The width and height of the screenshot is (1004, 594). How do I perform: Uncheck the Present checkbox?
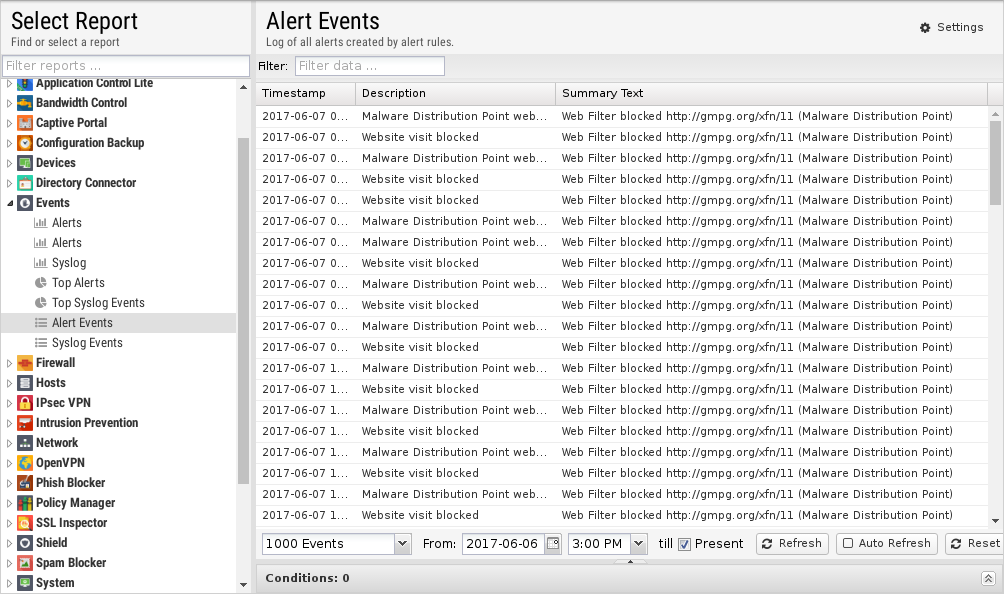click(x=684, y=544)
